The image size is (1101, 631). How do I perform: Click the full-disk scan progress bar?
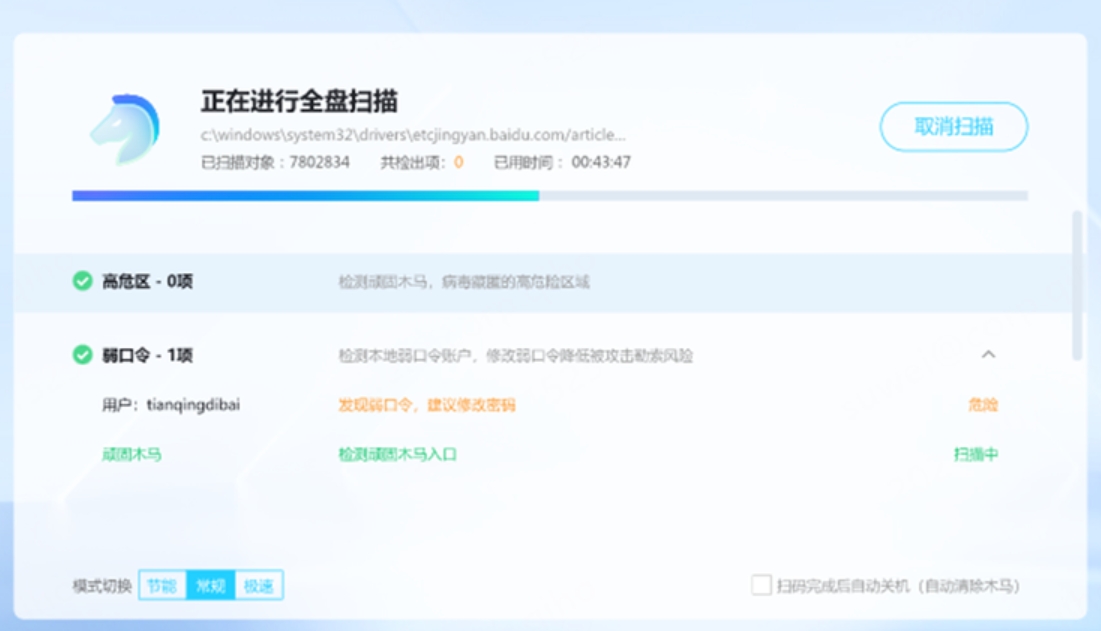pyautogui.click(x=549, y=196)
